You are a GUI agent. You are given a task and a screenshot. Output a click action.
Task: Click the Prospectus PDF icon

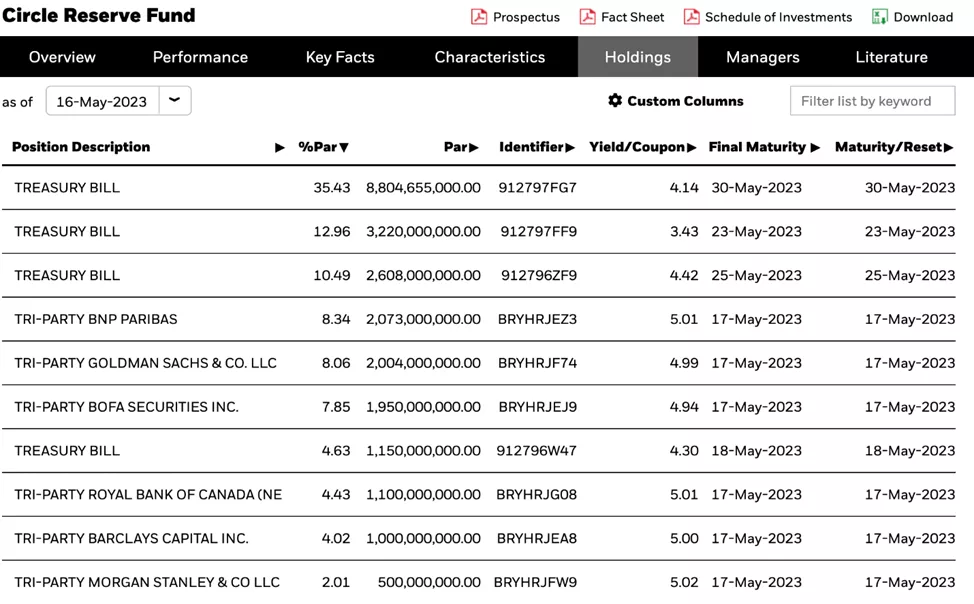pyautogui.click(x=479, y=17)
